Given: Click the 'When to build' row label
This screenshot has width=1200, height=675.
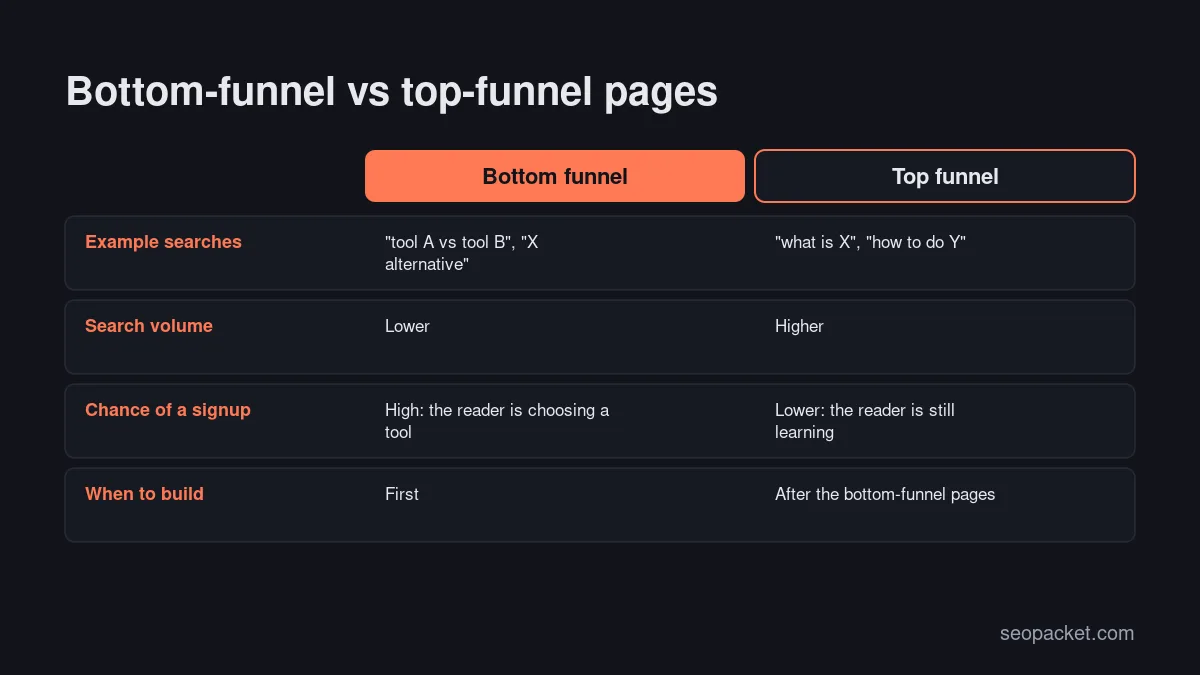Looking at the screenshot, I should (x=144, y=494).
